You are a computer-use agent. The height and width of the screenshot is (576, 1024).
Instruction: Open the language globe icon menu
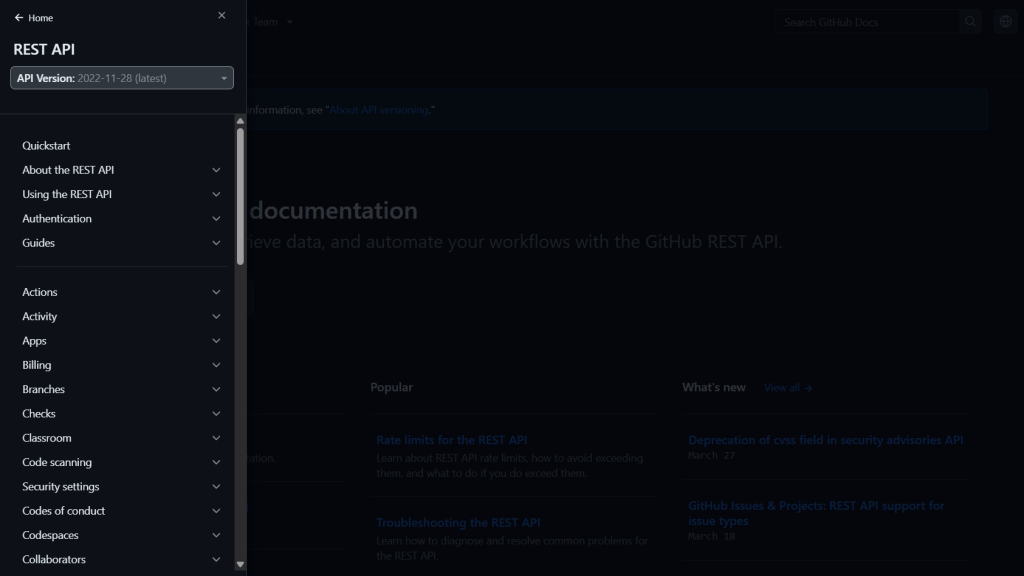point(1006,22)
